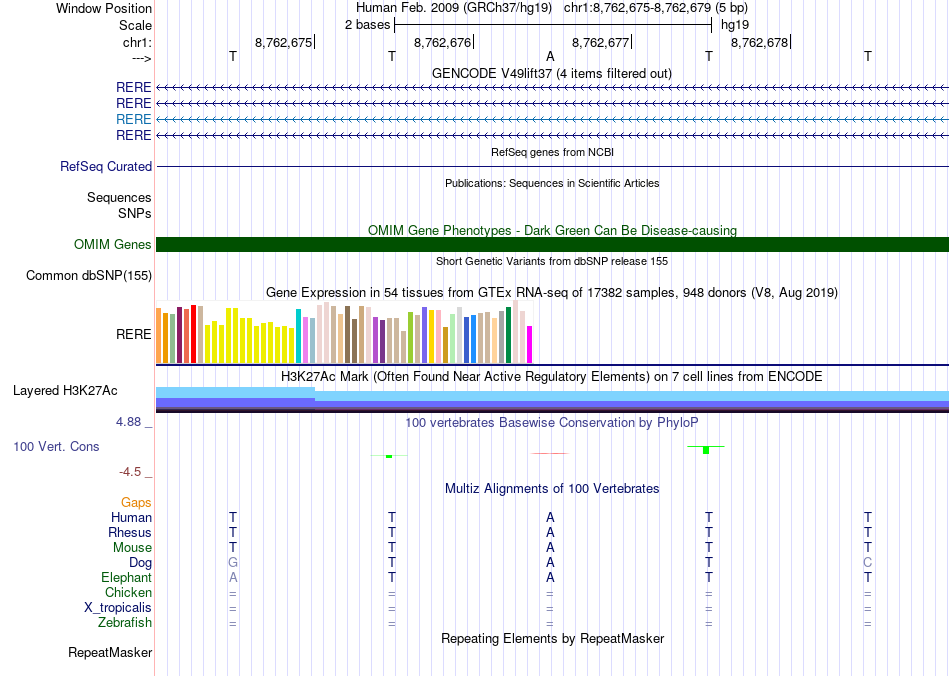Viewport: 950px width, 676px height.
Task: Click the Chicken alignment row label
Action: [x=128, y=592]
